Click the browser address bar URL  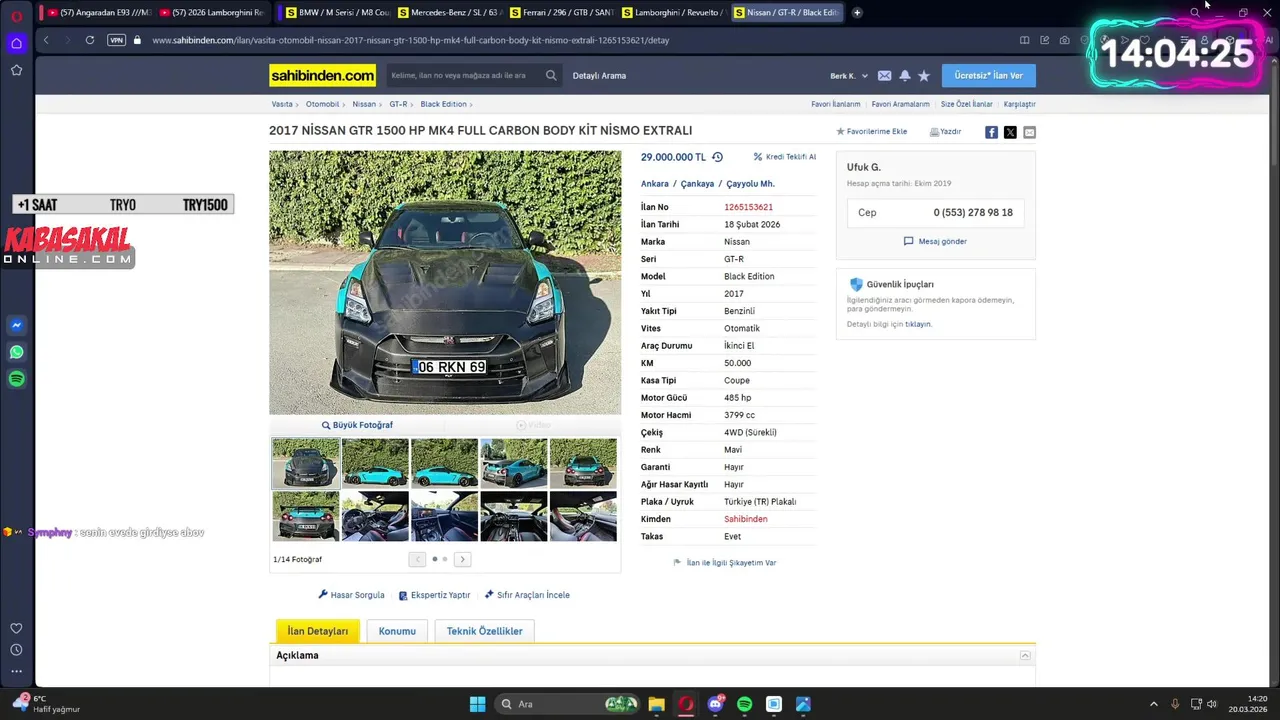tap(410, 40)
